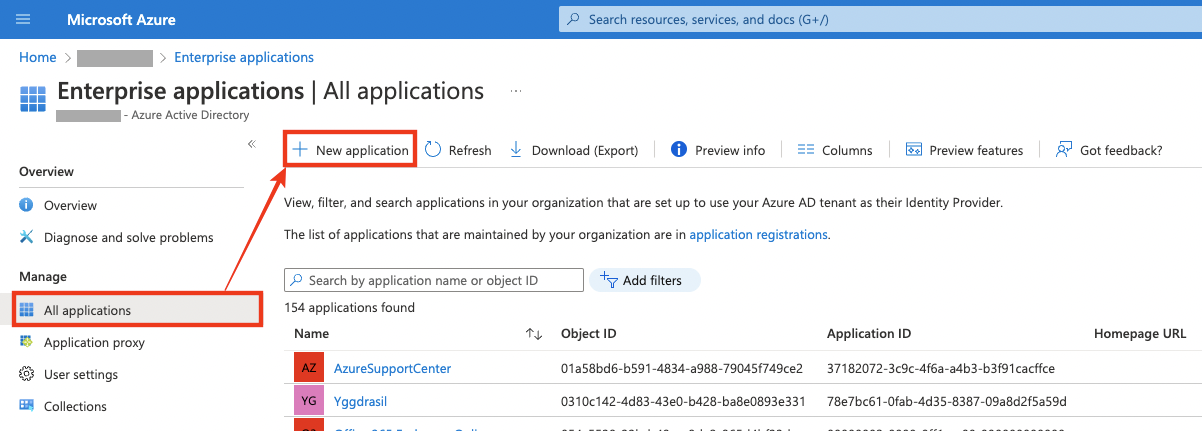The image size is (1202, 431).
Task: Select Overview in the sidebar
Action: click(x=70, y=205)
